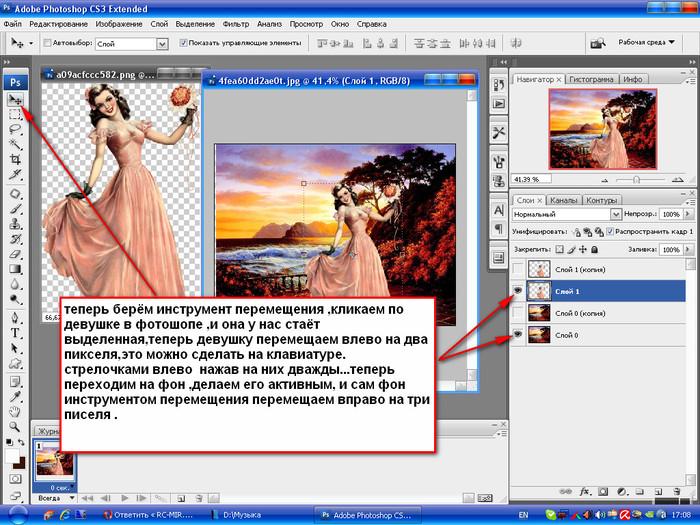The image size is (700, 525).
Task: Select the Slice tool
Action: [x=16, y=175]
